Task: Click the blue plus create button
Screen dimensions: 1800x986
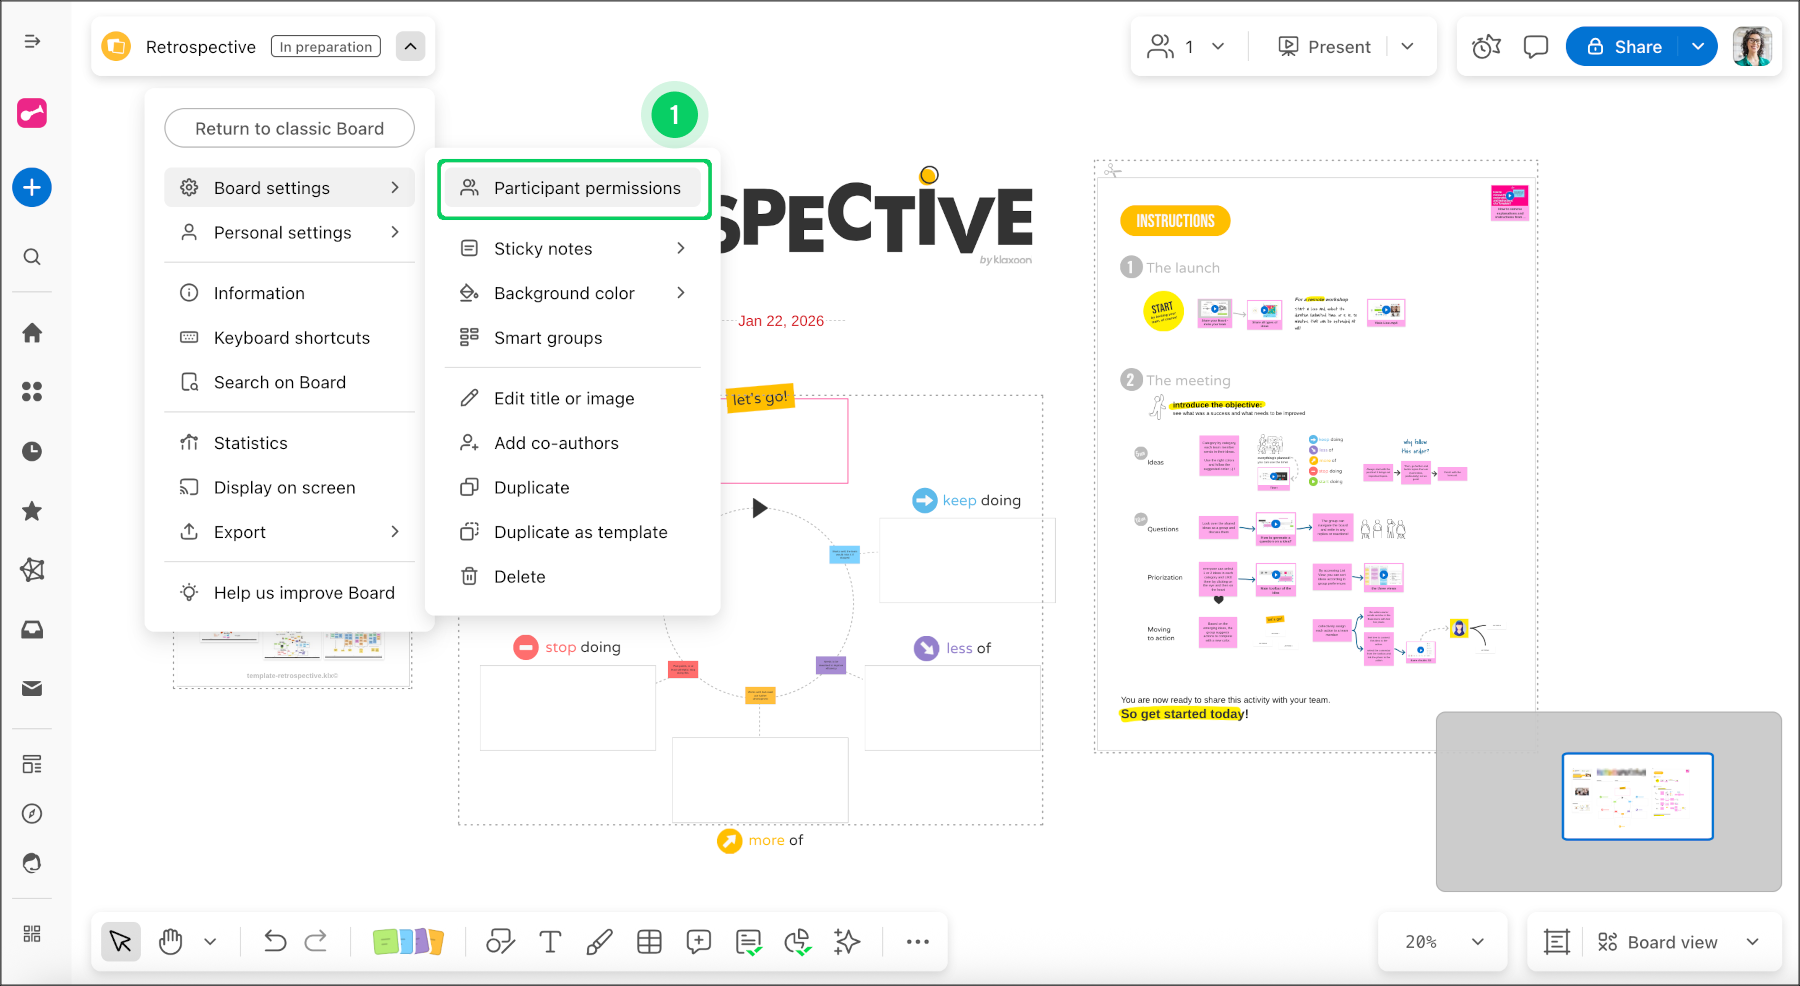Action: pos(32,188)
